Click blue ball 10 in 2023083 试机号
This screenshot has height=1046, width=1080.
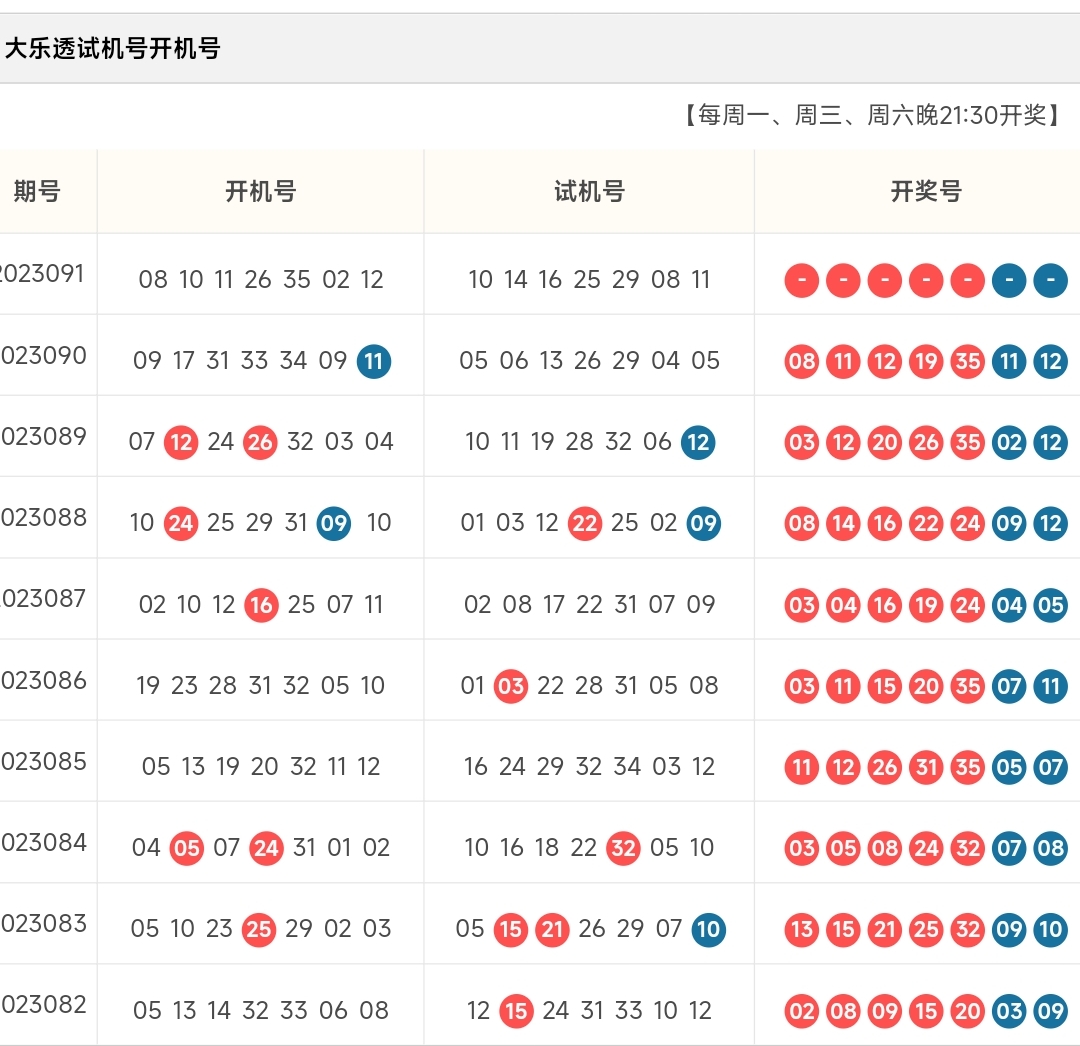(709, 930)
